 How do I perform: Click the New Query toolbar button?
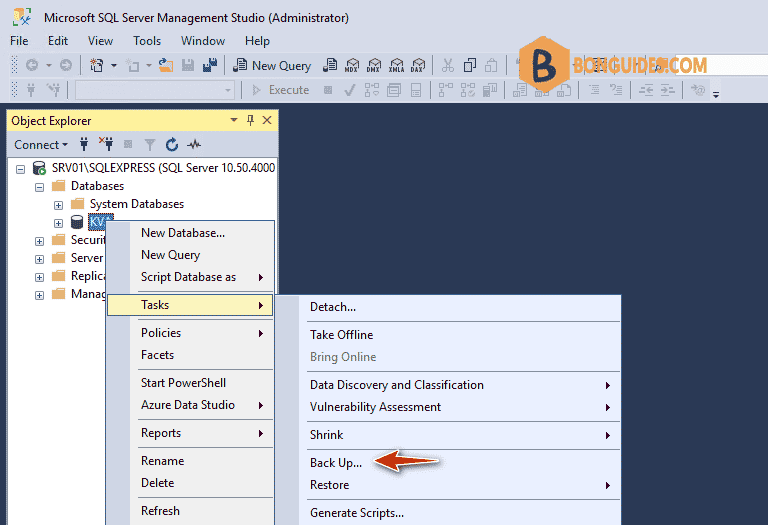[x=272, y=65]
